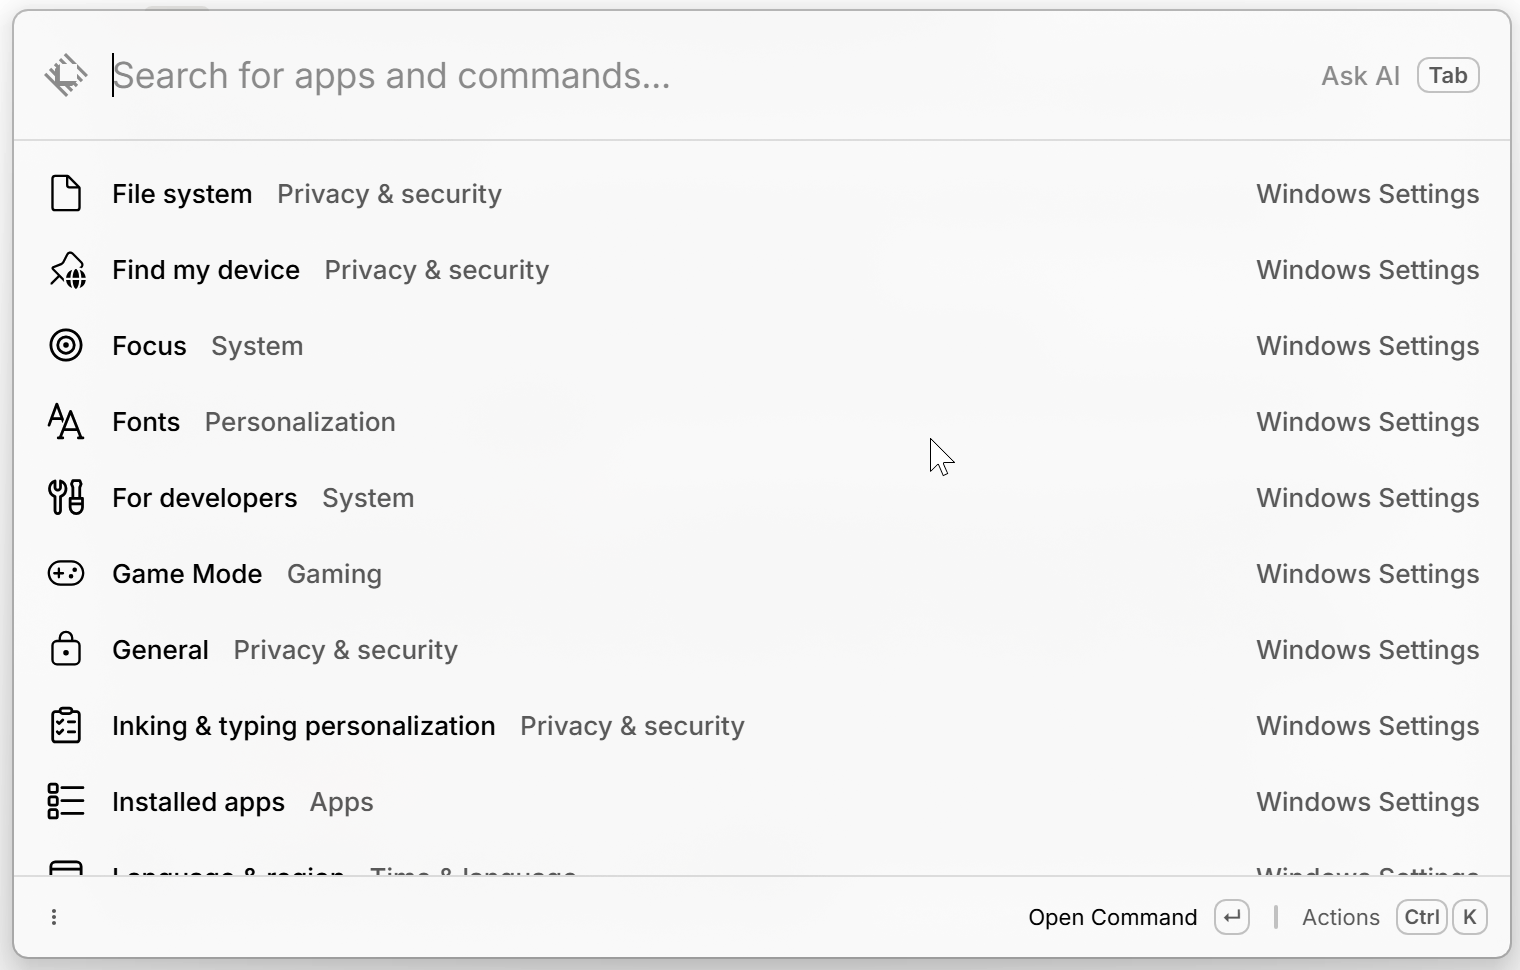The image size is (1520, 970).
Task: Open the three-dot options menu
Action: (x=54, y=917)
